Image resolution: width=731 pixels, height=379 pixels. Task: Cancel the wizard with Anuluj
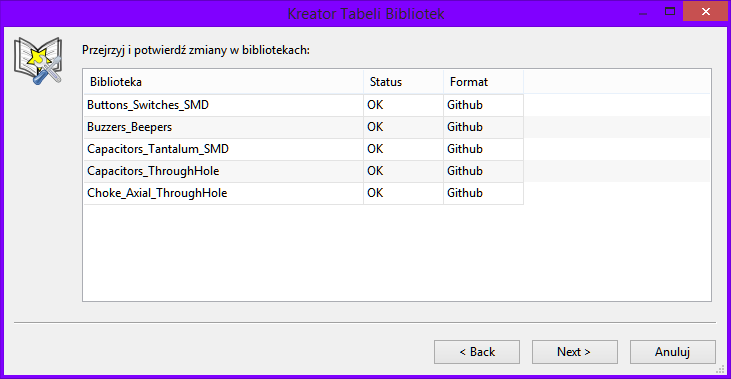[672, 352]
